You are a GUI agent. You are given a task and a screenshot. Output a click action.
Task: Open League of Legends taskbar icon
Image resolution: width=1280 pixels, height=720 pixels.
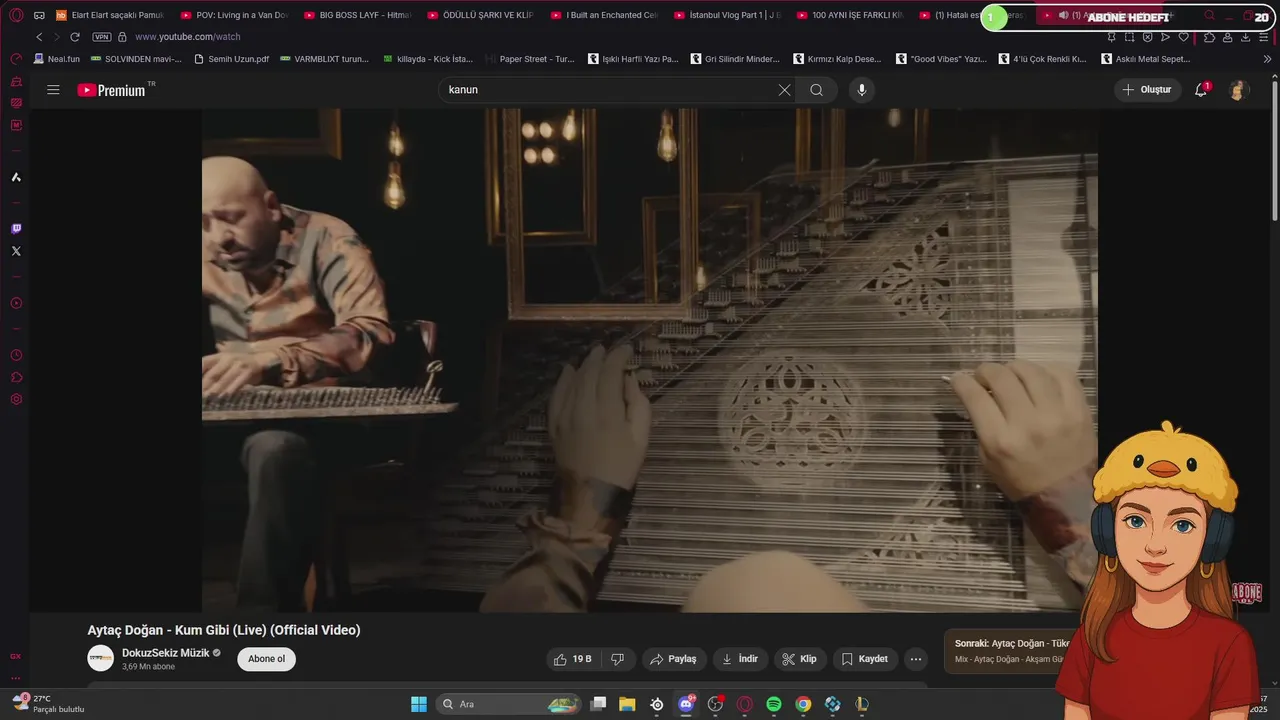pos(862,704)
